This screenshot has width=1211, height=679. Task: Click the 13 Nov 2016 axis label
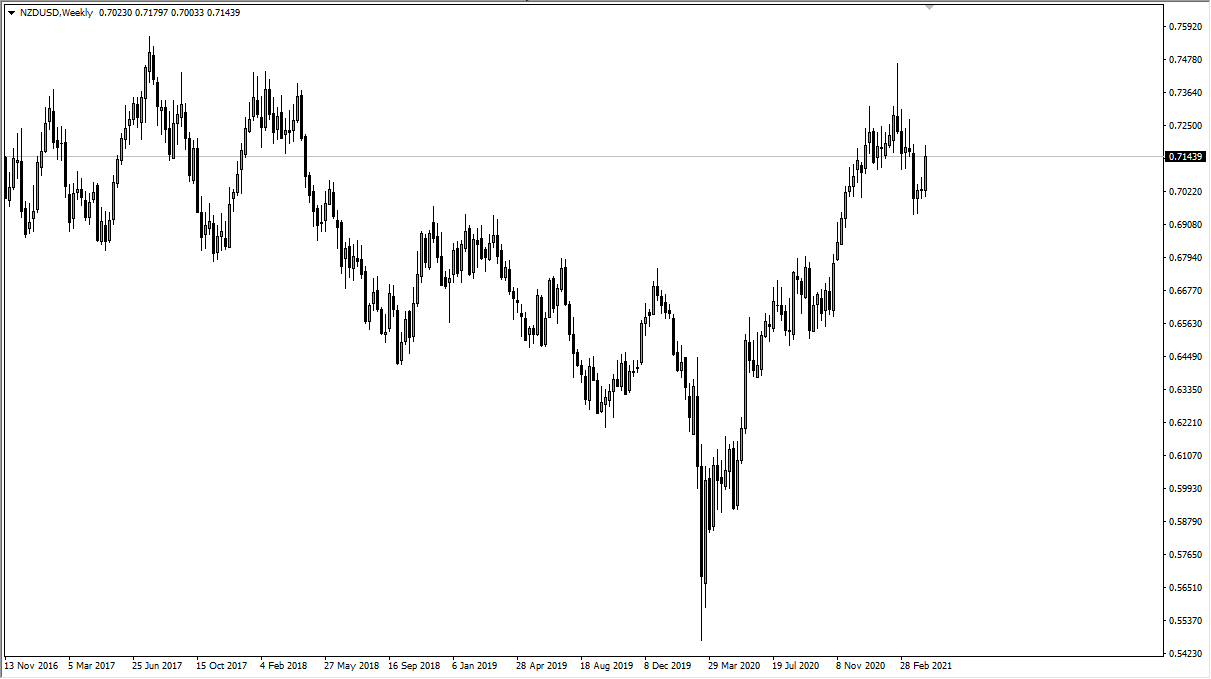tap(30, 664)
